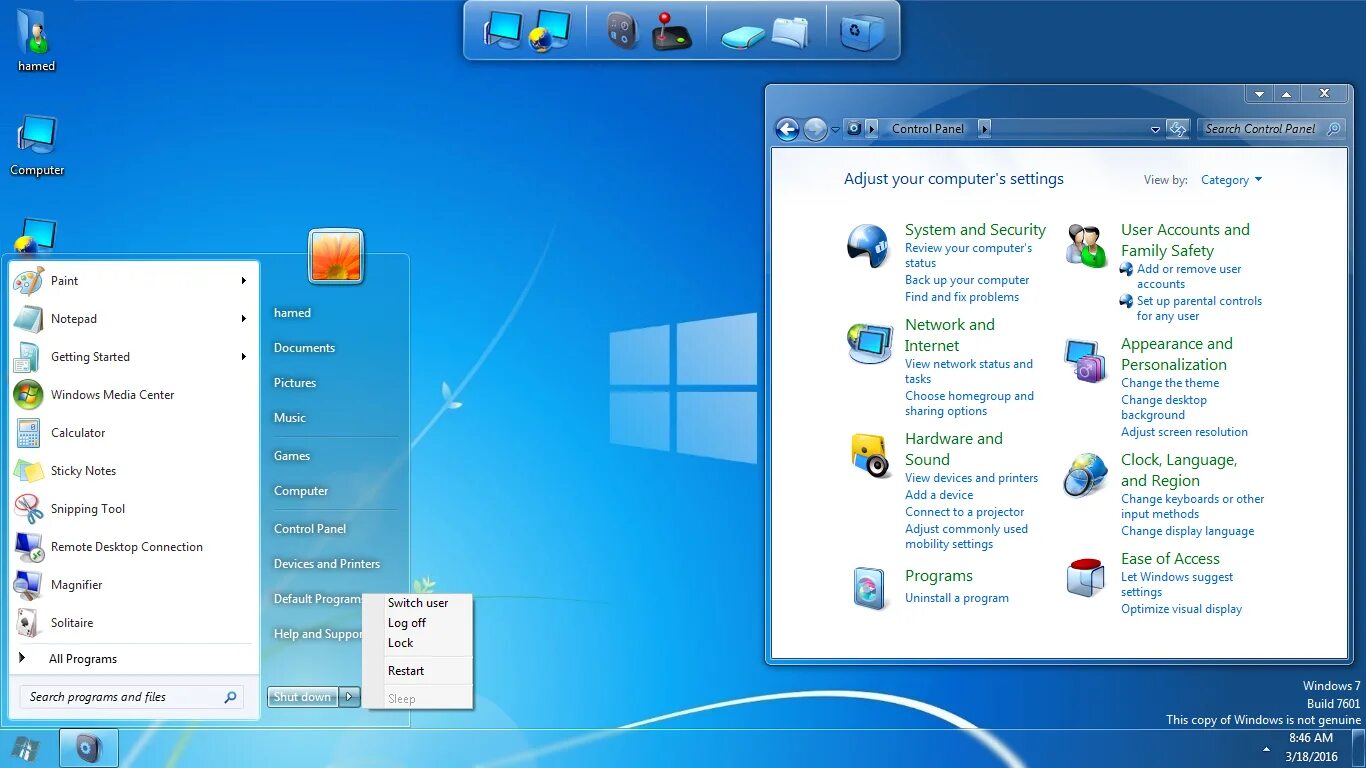Open Games from Start menu right pane
This screenshot has width=1366, height=768.
292,456
